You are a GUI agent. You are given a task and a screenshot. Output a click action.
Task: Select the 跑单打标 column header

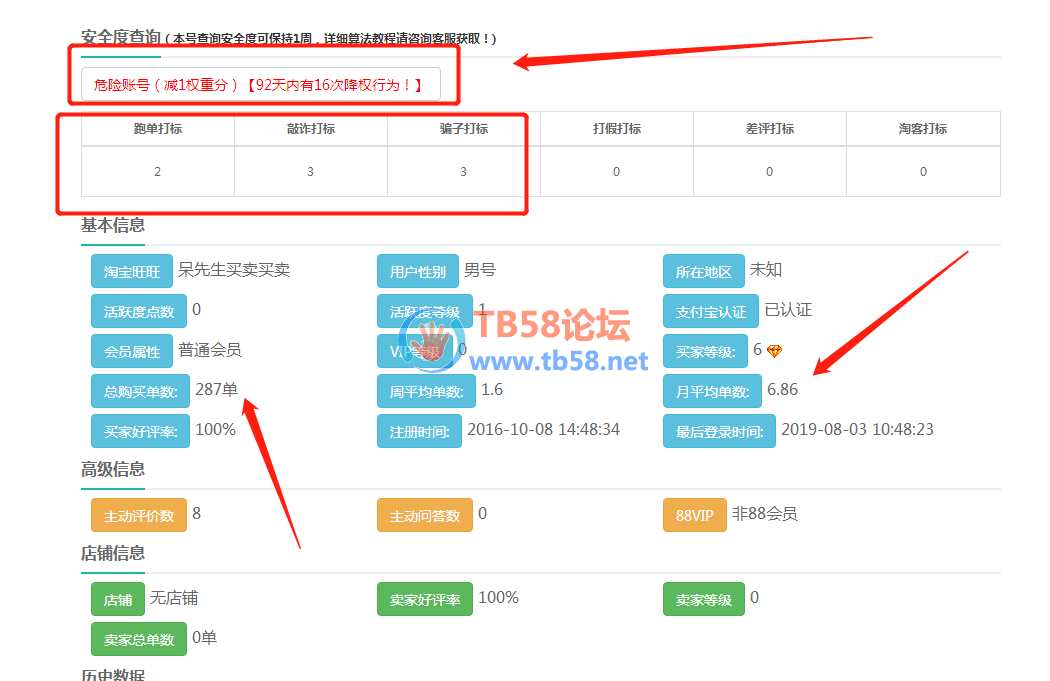point(157,129)
